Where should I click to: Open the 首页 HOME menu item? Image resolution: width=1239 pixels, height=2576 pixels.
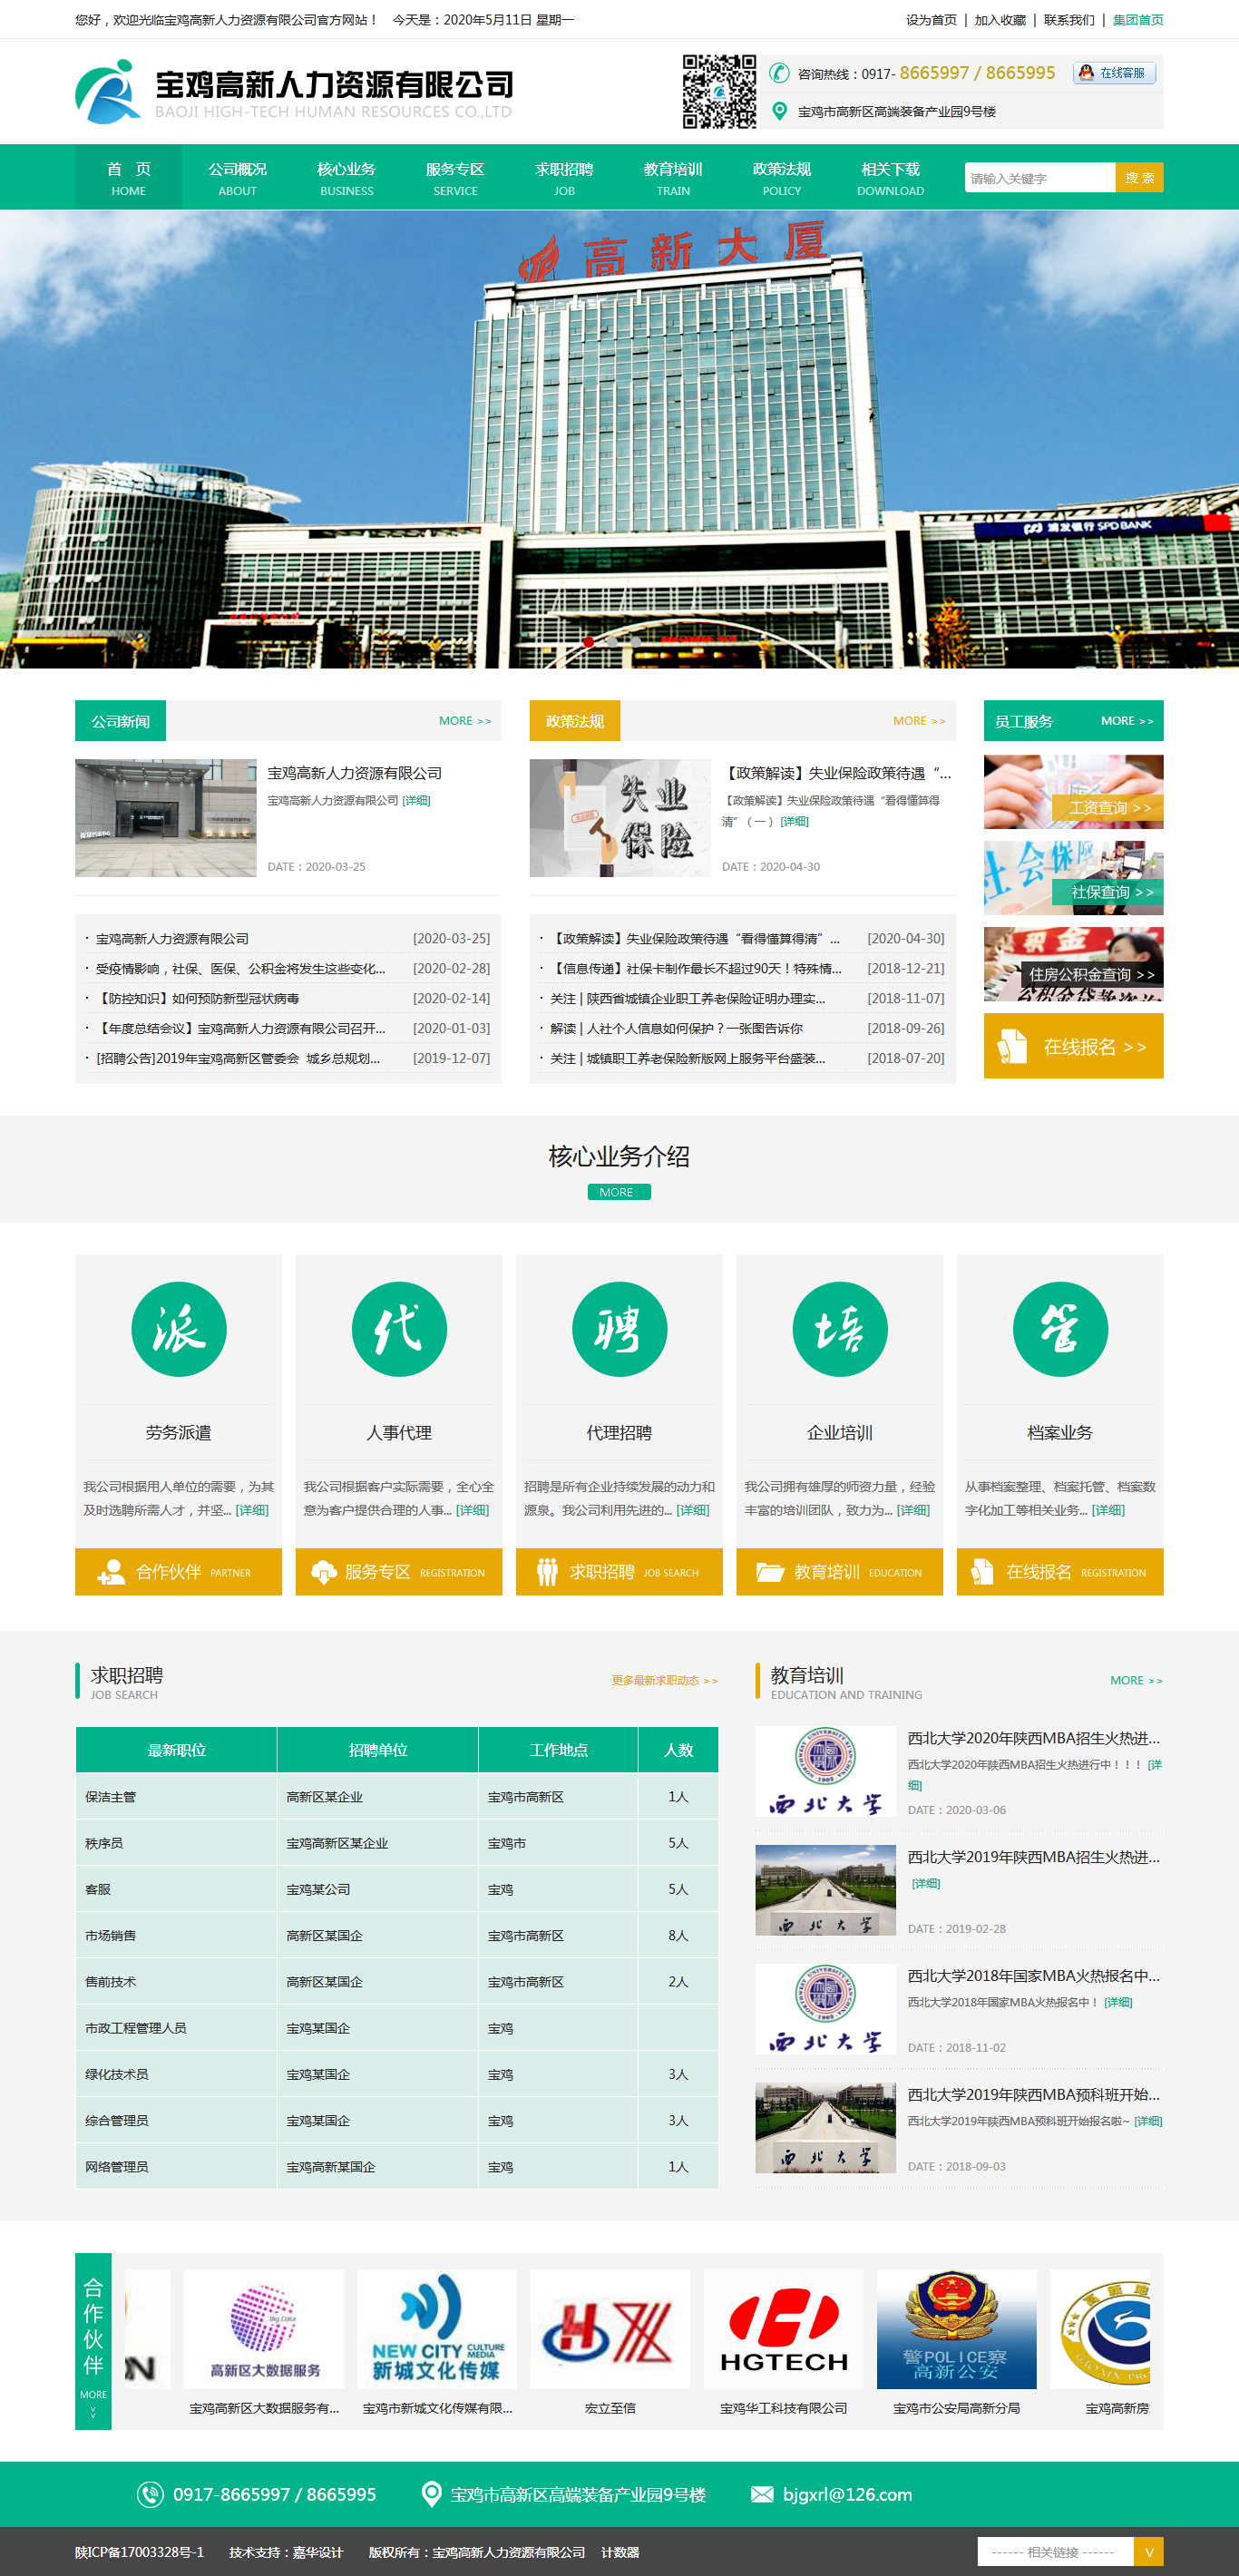129,177
